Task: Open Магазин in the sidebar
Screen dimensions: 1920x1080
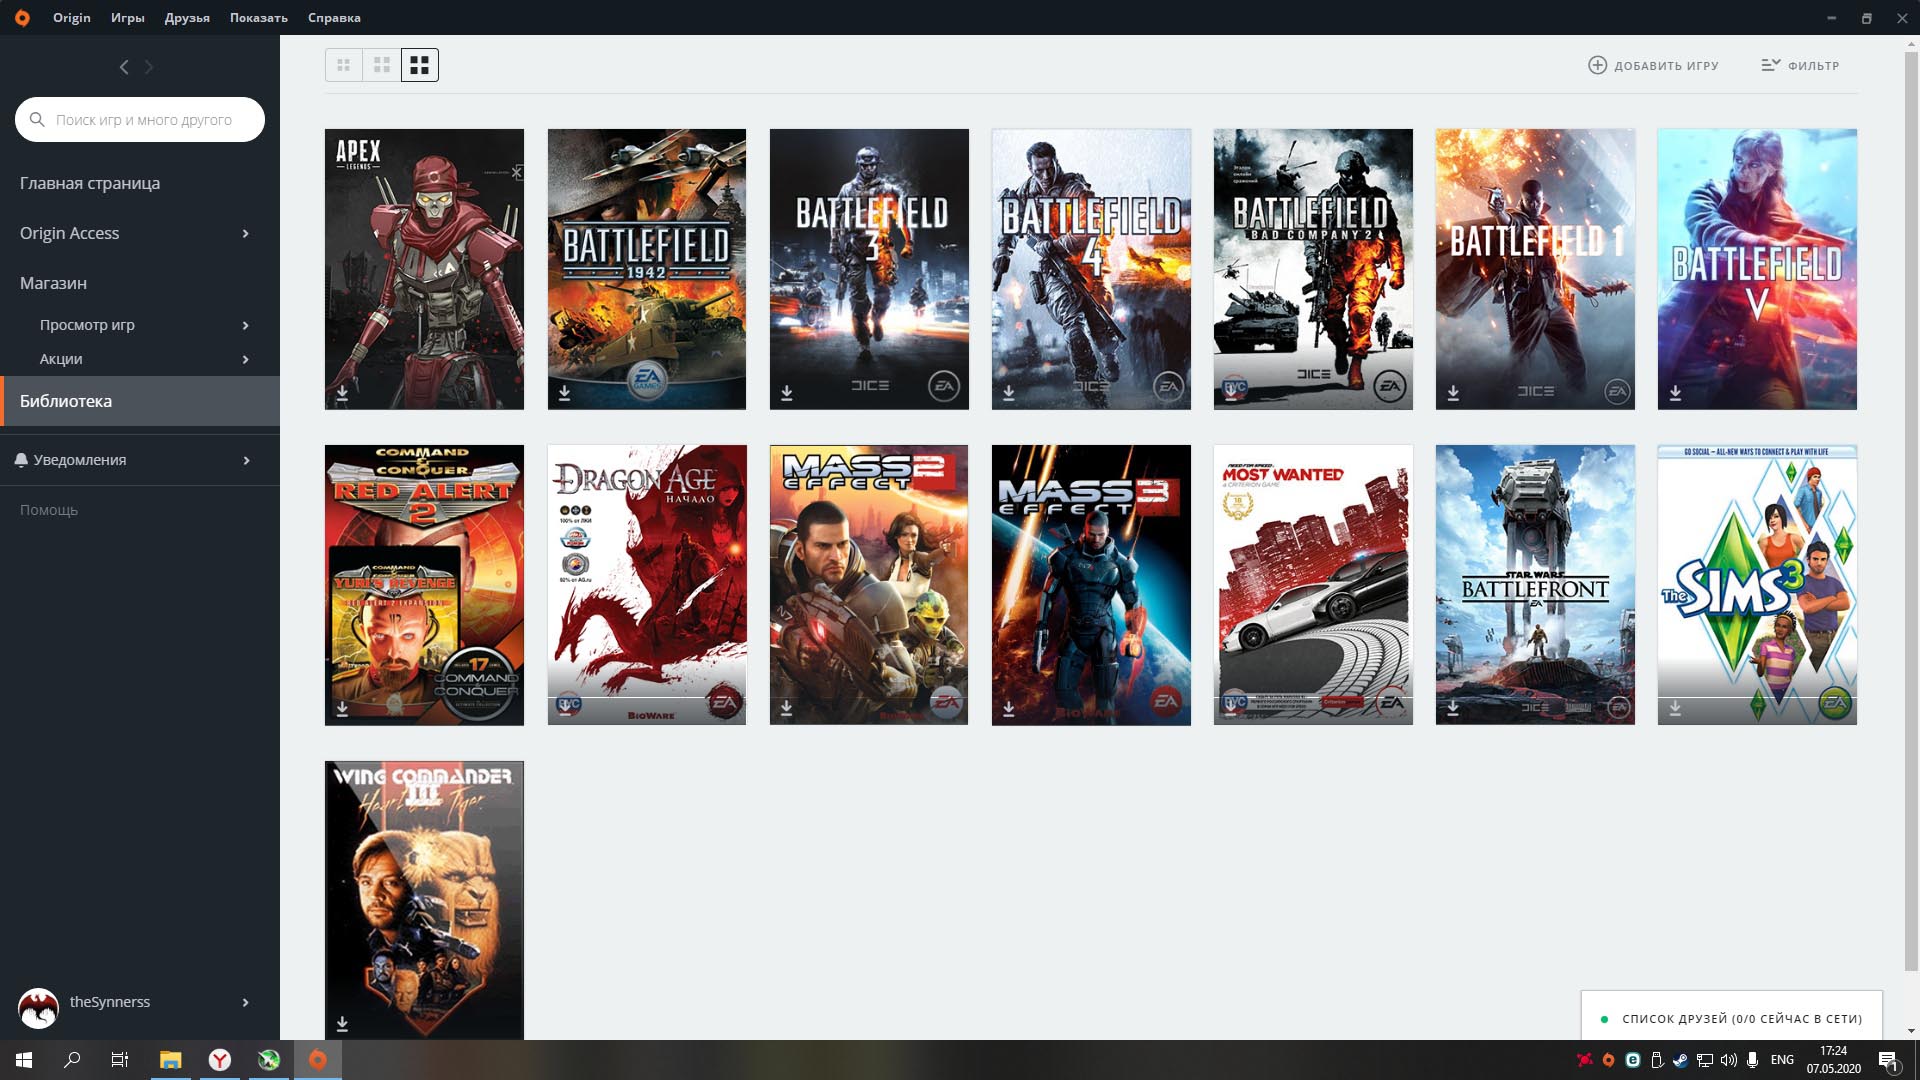Action: pyautogui.click(x=53, y=283)
